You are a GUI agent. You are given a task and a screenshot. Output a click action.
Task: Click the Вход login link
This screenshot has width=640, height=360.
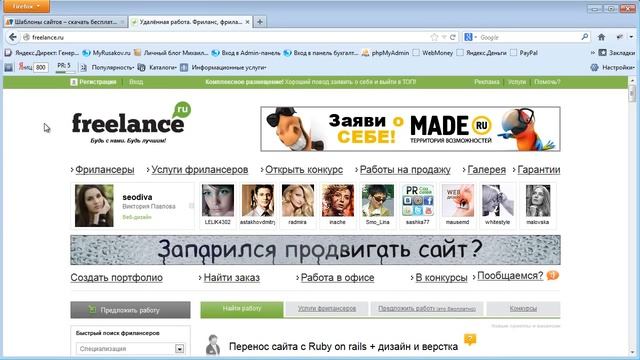pos(136,82)
